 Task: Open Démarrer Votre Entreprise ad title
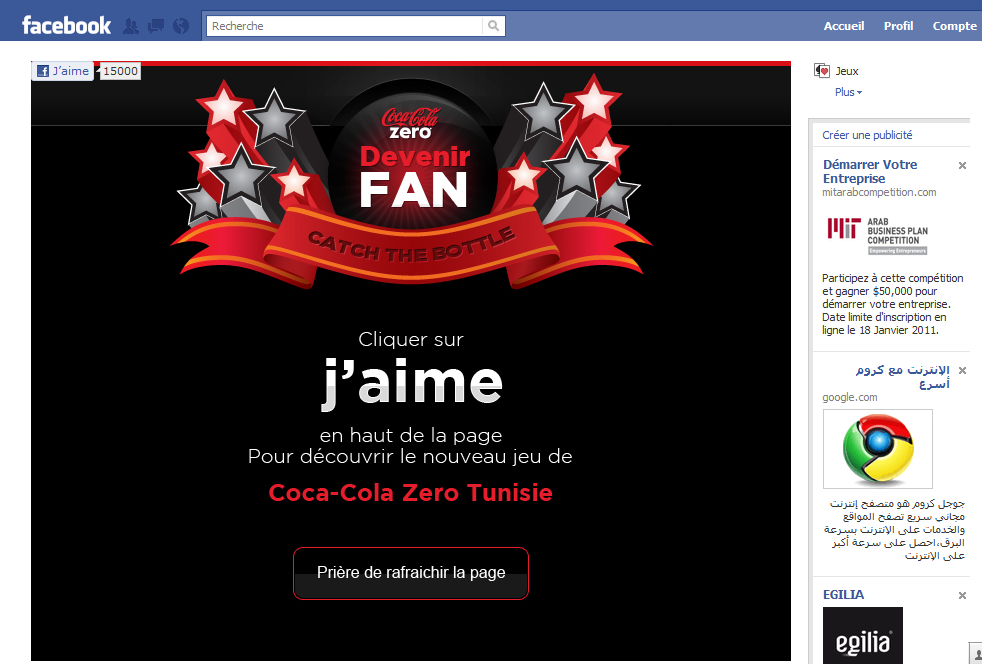[870, 171]
